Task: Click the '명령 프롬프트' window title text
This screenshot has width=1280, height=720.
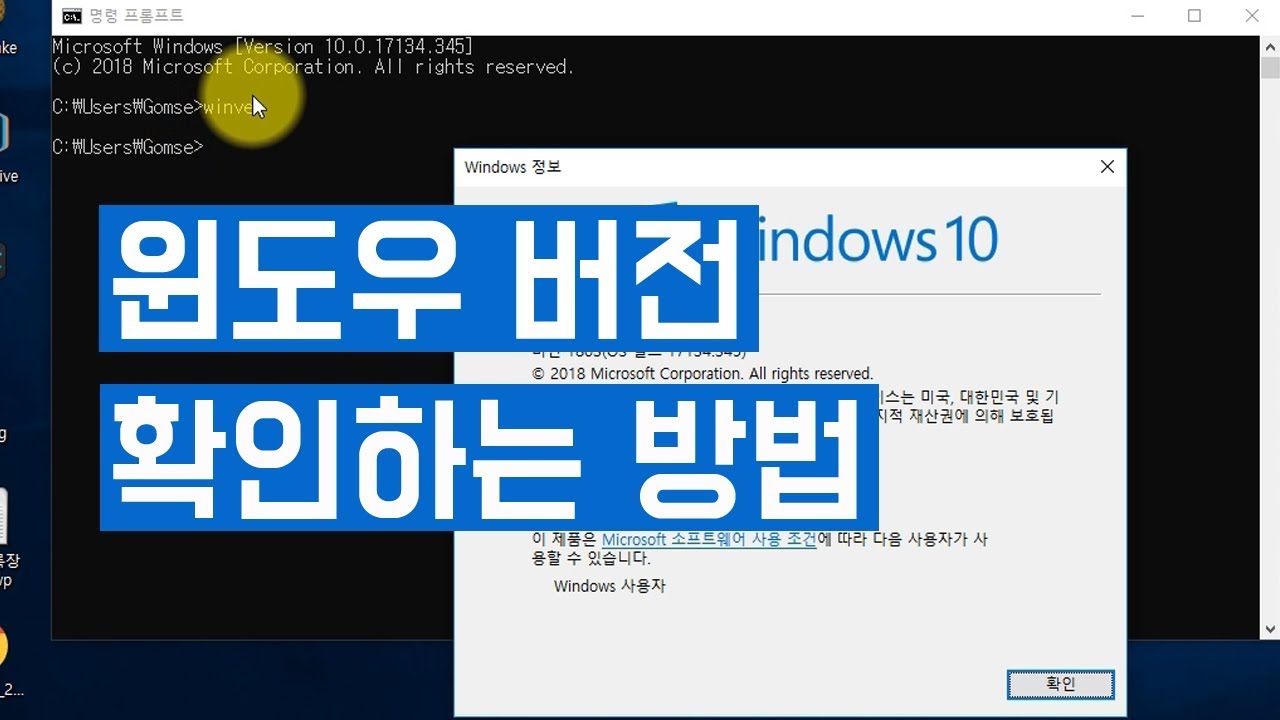Action: (x=136, y=16)
